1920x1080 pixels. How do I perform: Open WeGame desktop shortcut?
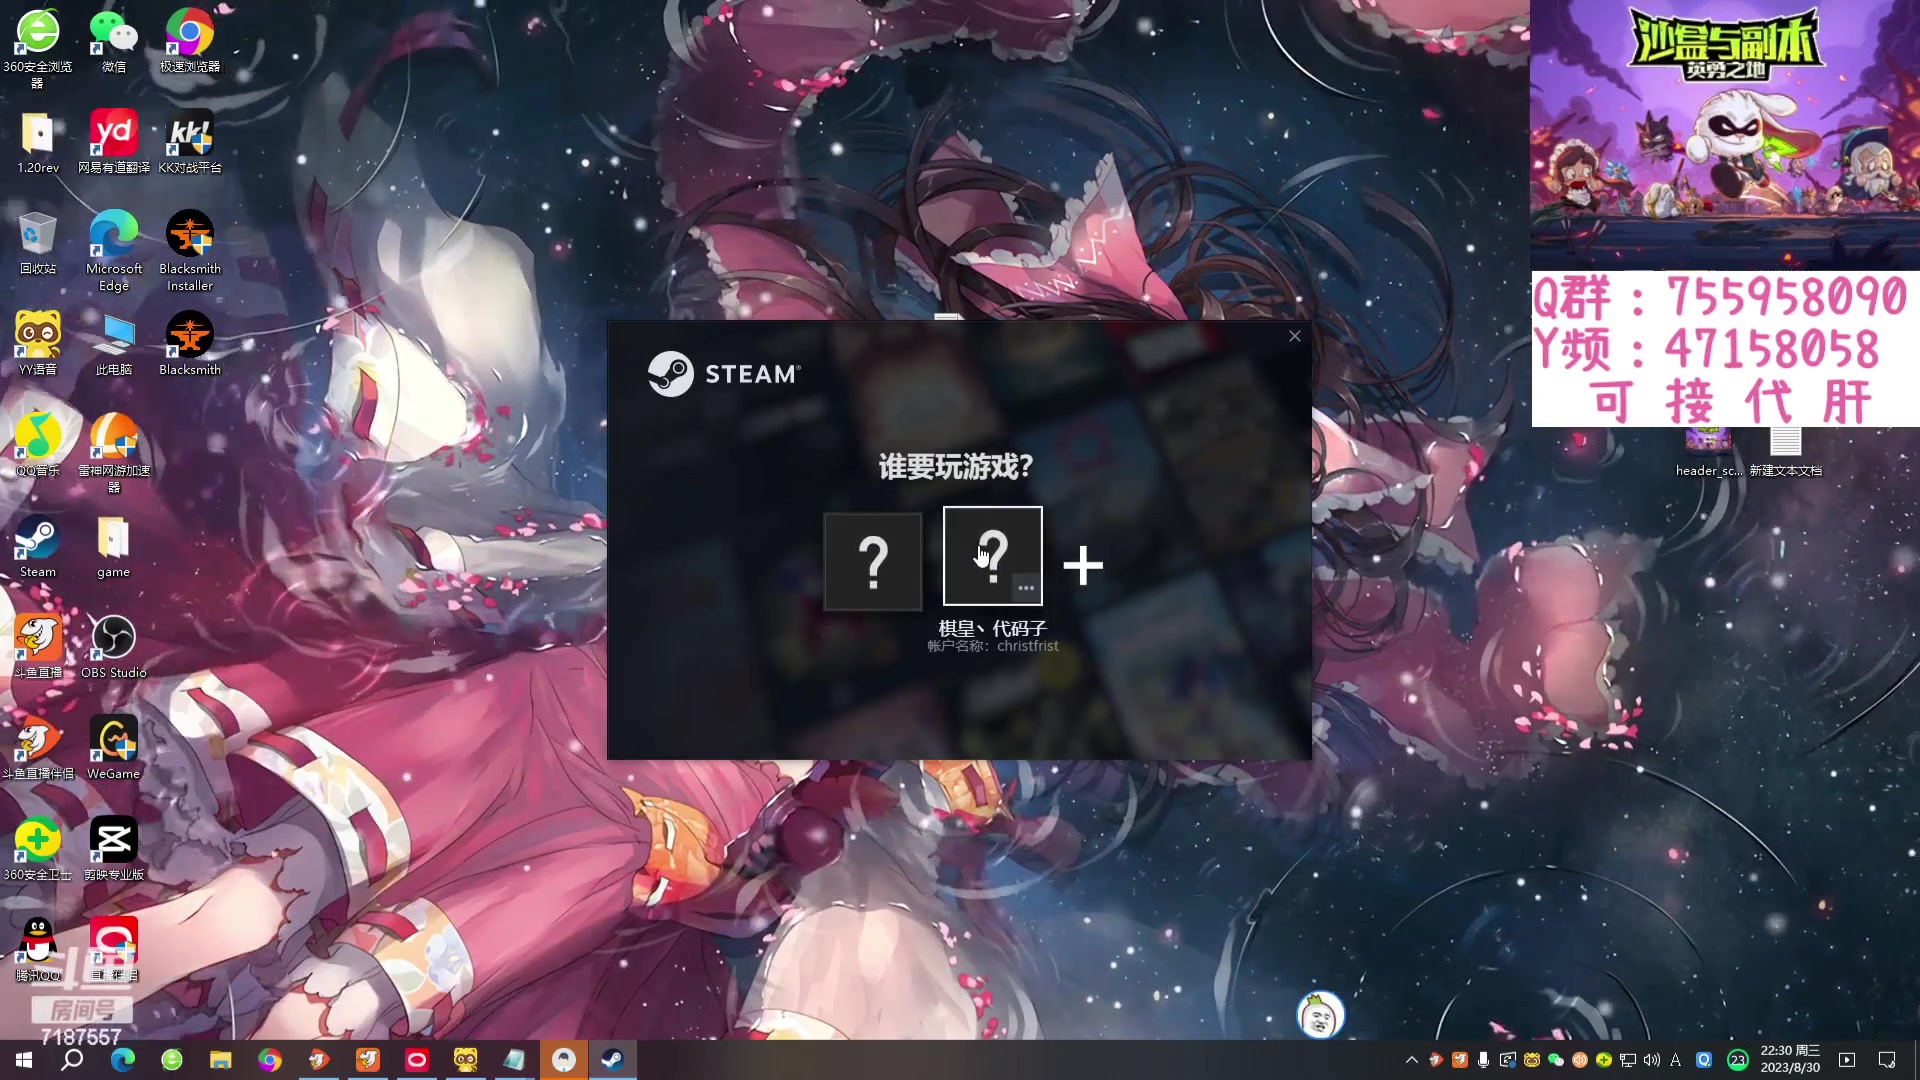(x=114, y=749)
